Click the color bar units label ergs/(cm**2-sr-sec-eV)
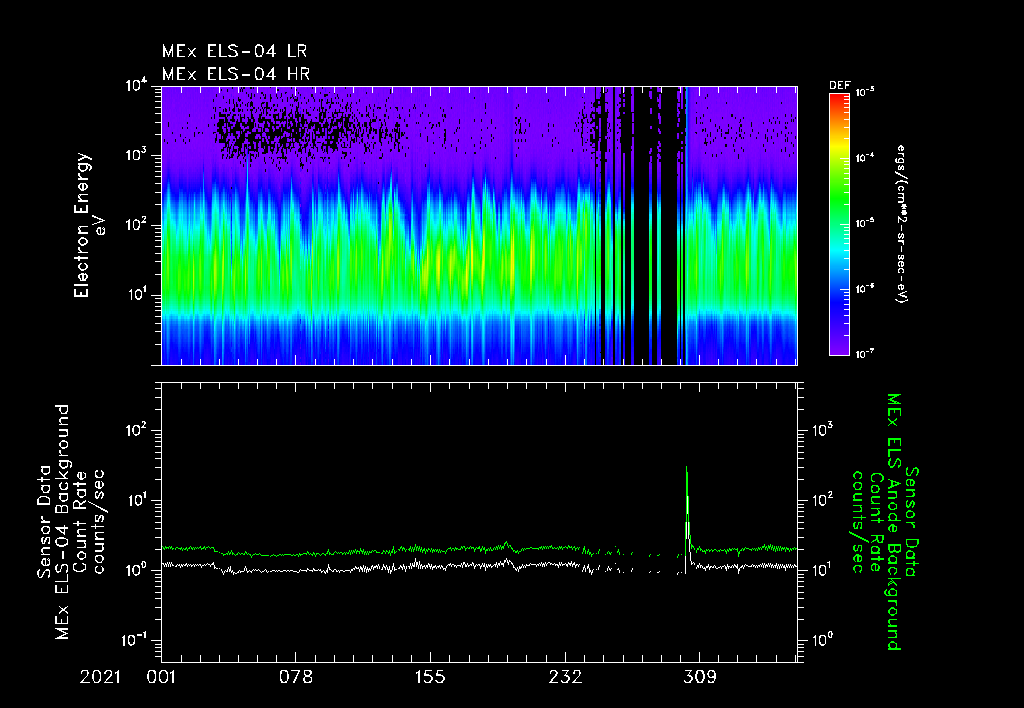Viewport: 1024px width, 708px height. click(x=901, y=224)
